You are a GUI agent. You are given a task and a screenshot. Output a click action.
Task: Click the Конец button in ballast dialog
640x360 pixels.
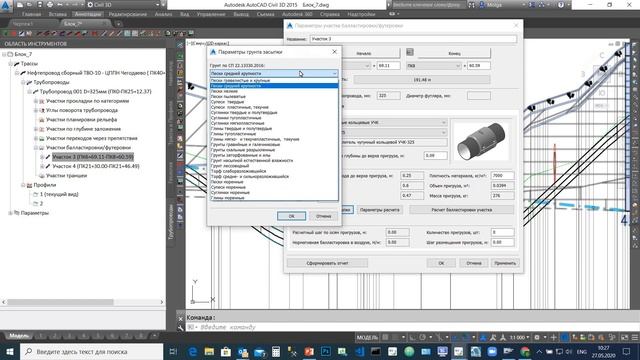[454, 53]
